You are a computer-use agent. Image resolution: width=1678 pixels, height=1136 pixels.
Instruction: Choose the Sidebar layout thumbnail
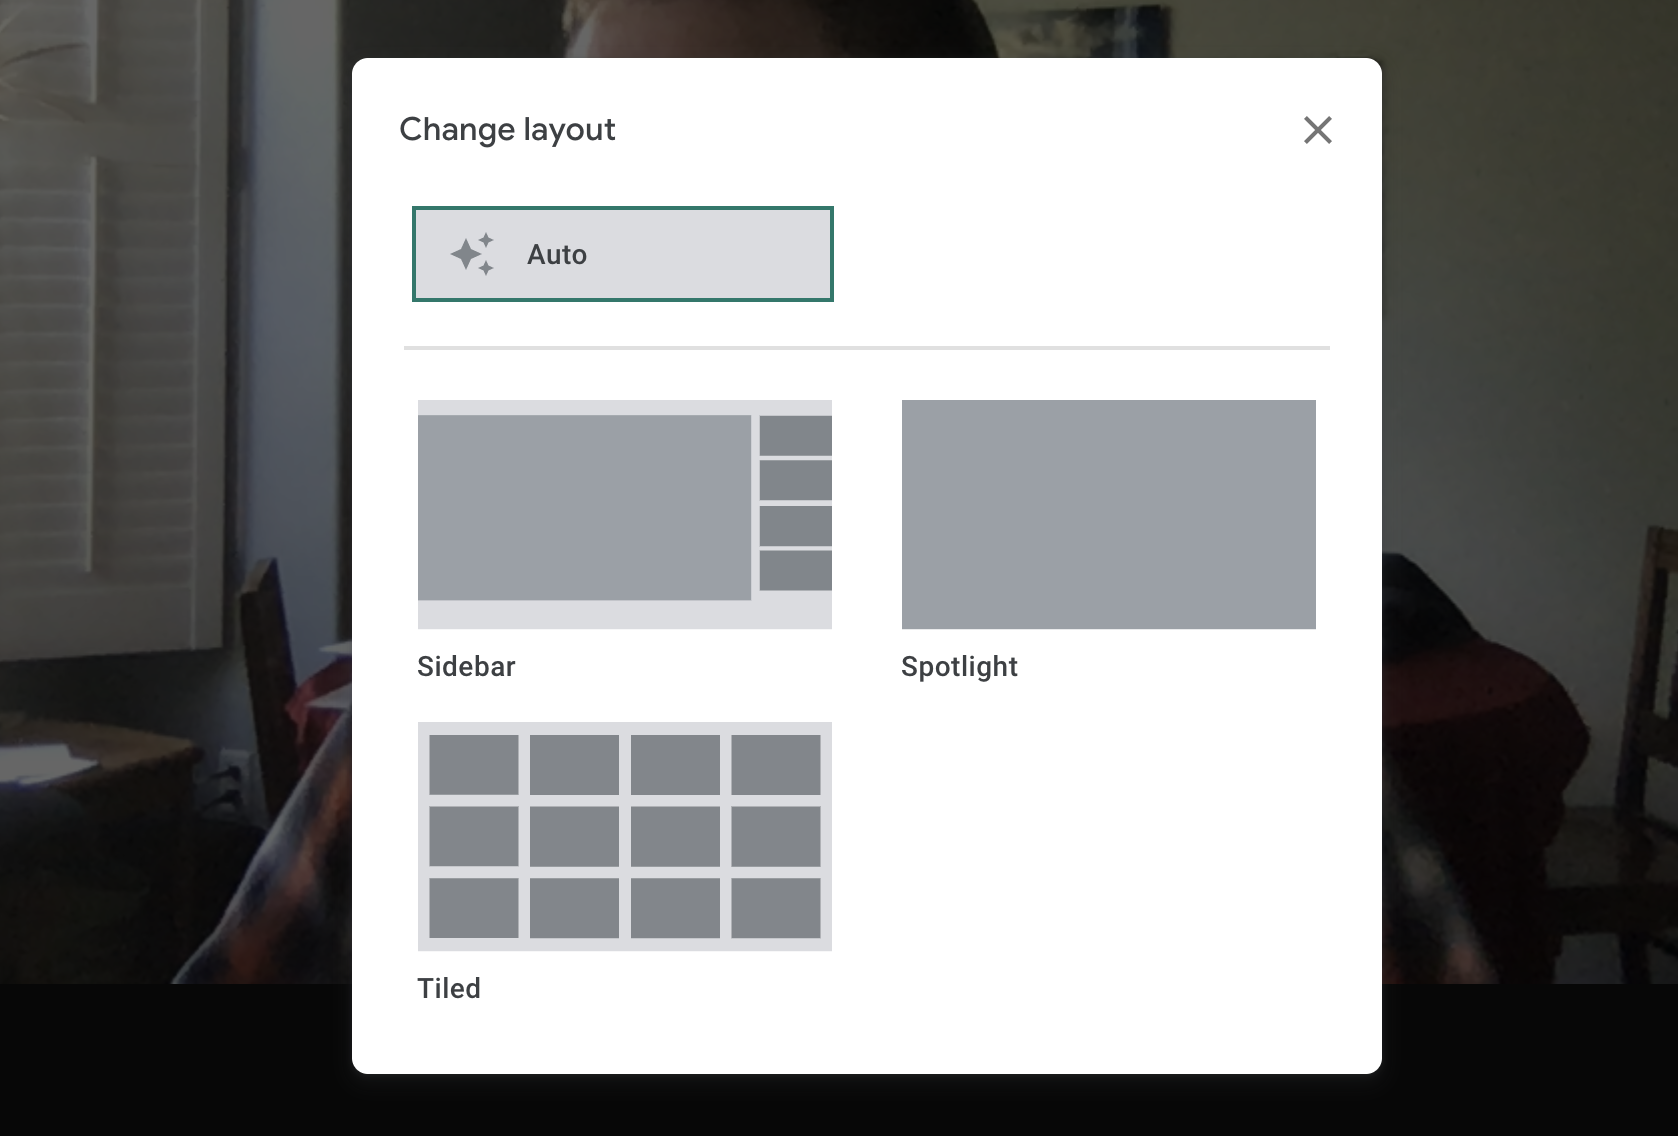click(624, 514)
